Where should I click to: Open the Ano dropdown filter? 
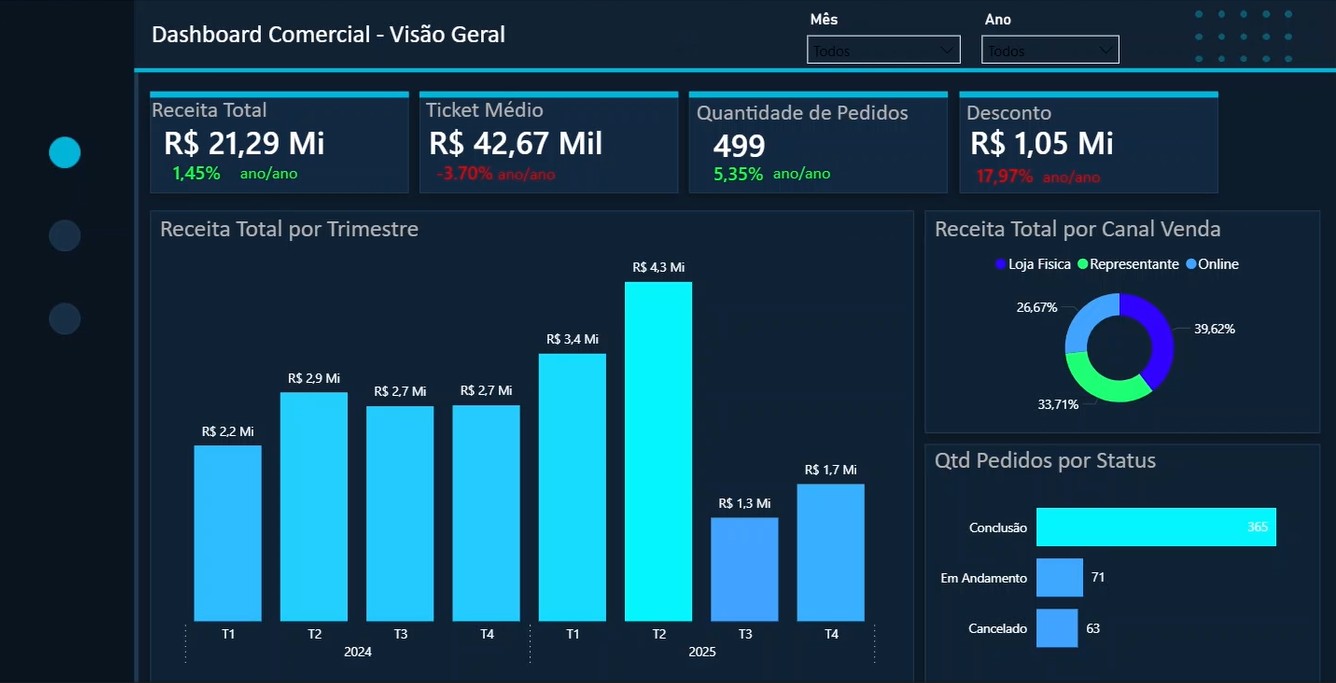(1050, 50)
